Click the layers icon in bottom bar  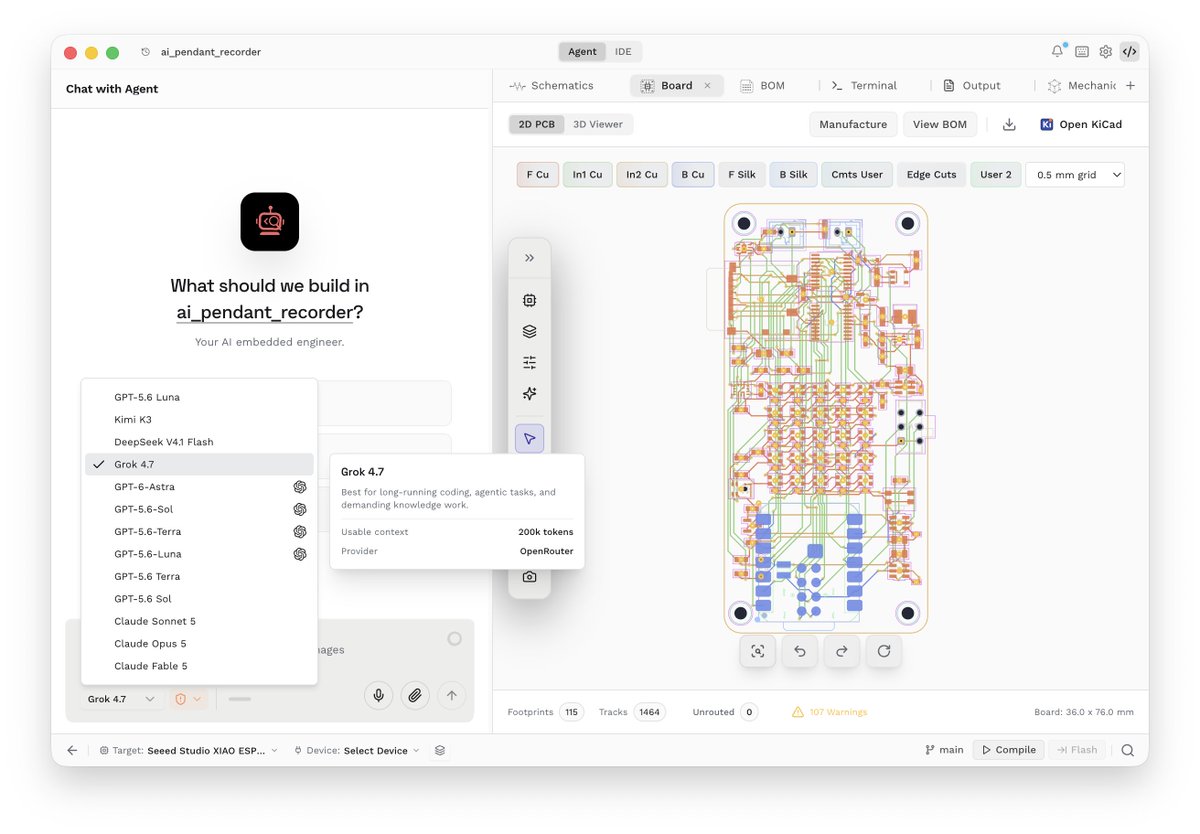pyautogui.click(x=440, y=750)
